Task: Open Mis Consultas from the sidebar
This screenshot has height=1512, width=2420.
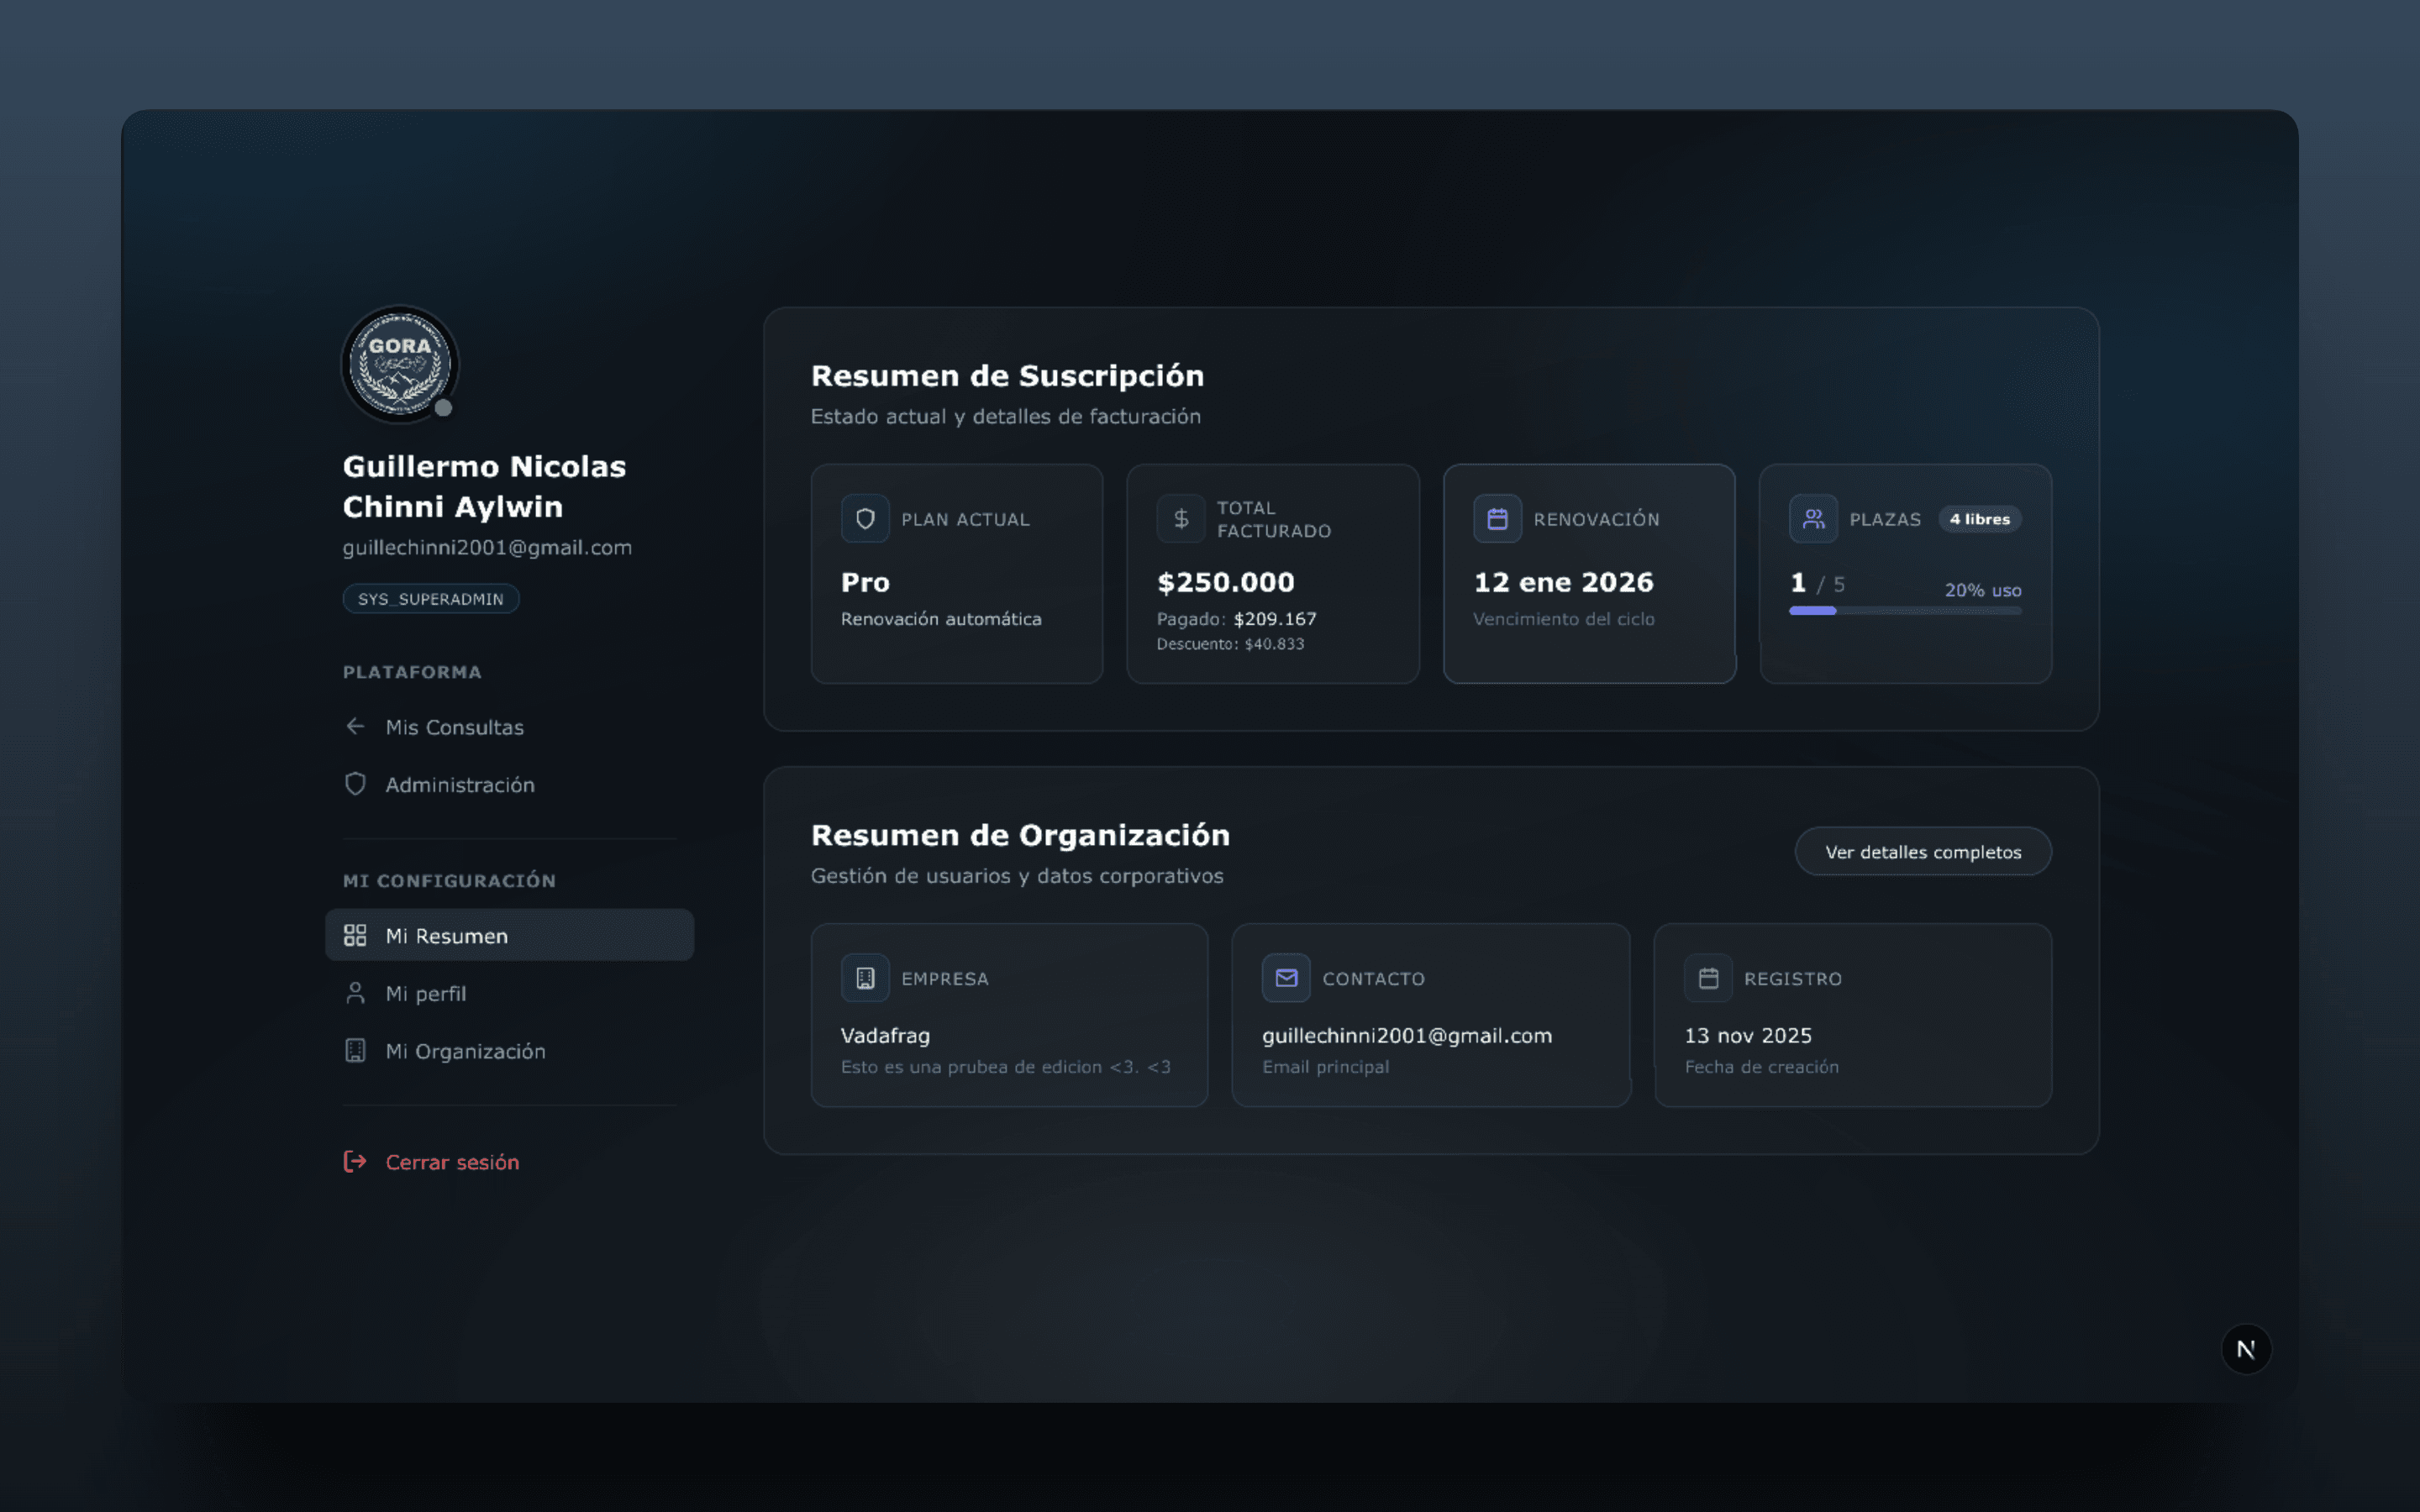Action: click(x=455, y=726)
